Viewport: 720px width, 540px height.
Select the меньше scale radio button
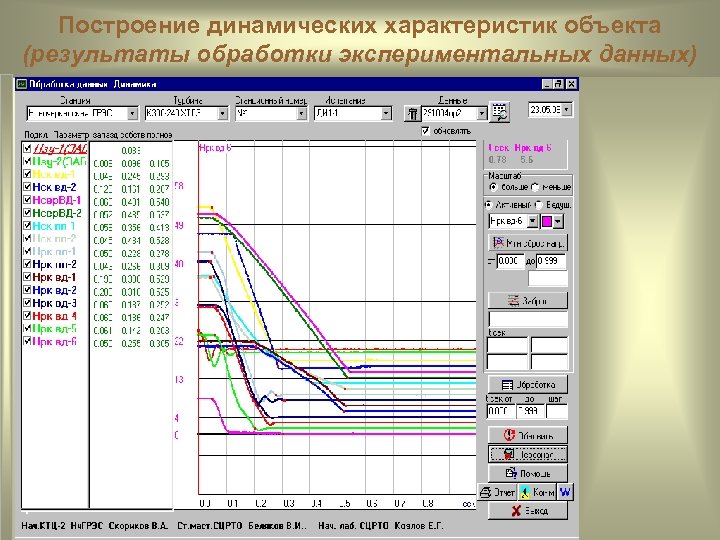pos(534,187)
